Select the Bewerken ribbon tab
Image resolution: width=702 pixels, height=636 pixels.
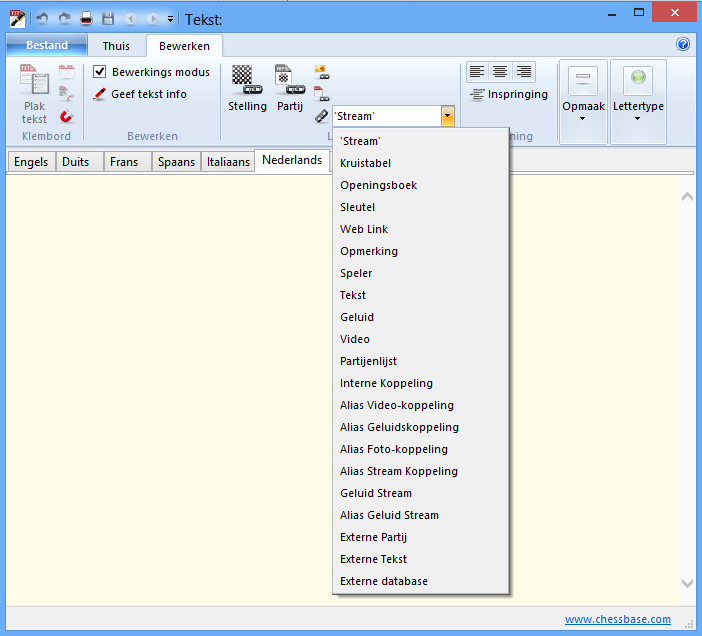point(184,46)
